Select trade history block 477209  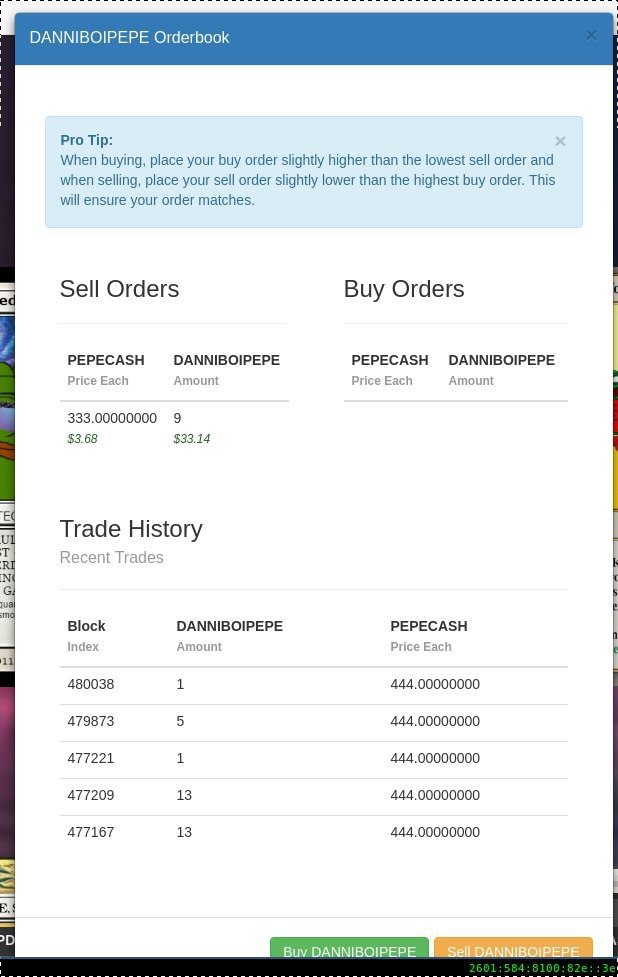point(91,795)
